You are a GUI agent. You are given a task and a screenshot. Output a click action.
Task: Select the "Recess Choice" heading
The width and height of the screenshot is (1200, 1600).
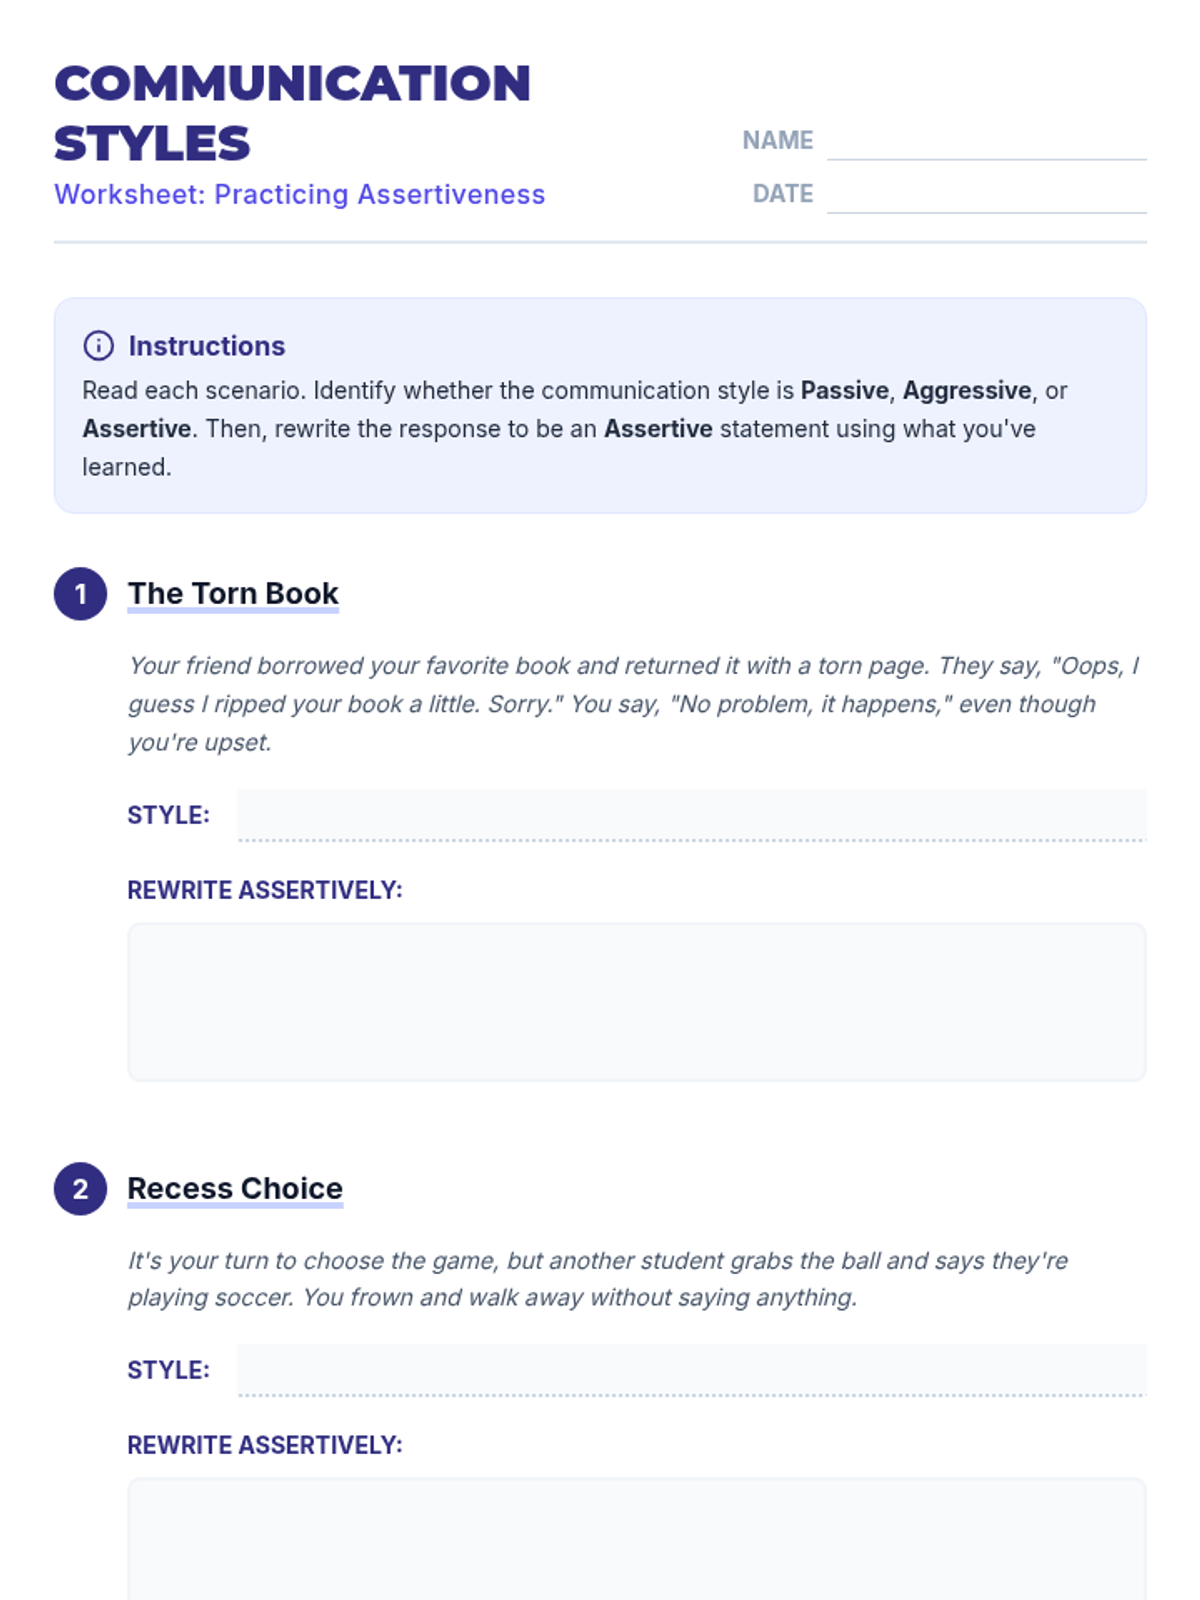tap(235, 1189)
